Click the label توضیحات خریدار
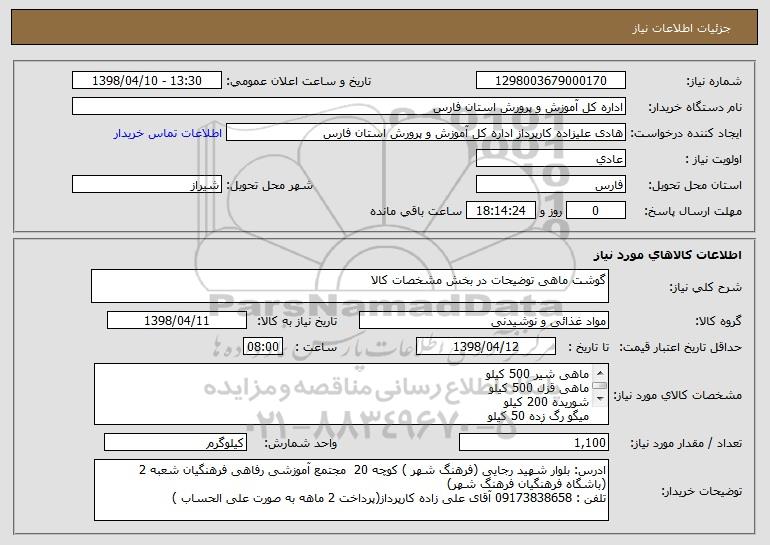770x545 pixels. (x=702, y=491)
